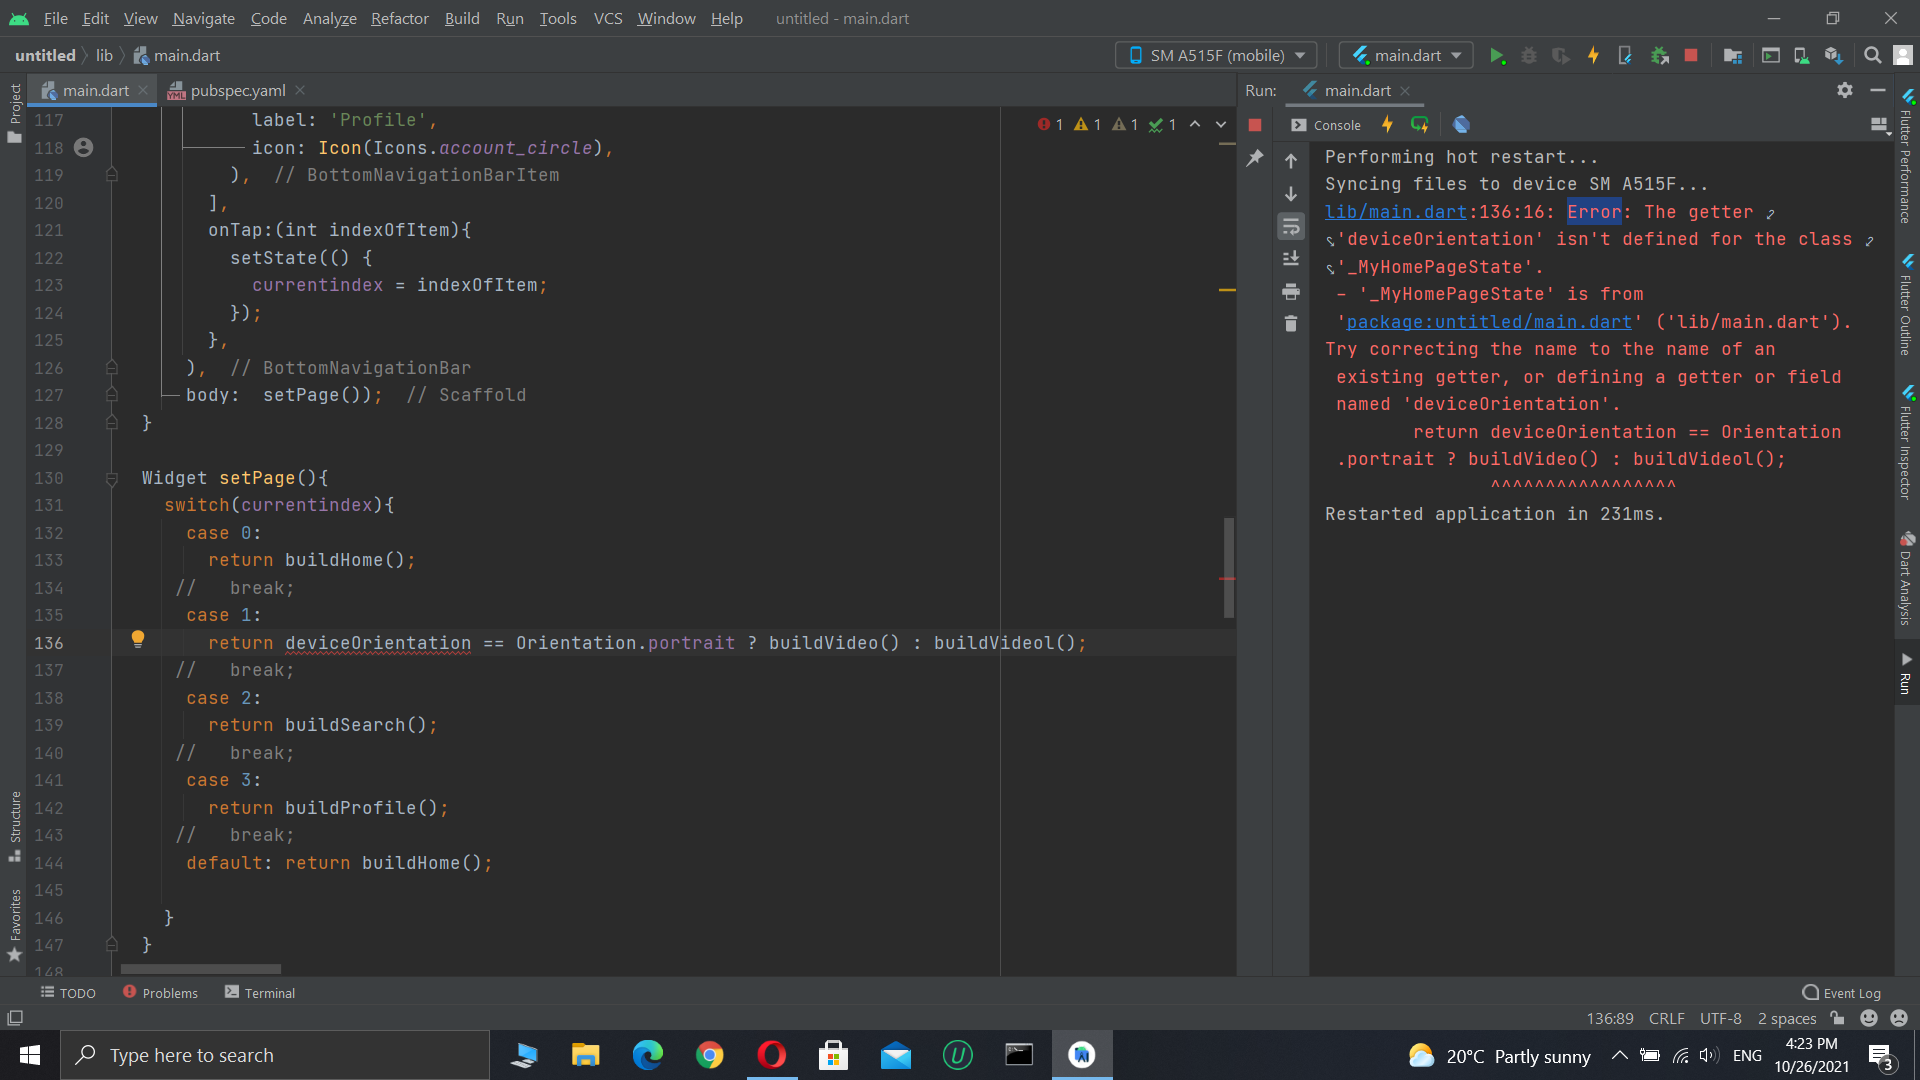
Task: Toggle tool window bars bottom-left icon
Action: click(x=15, y=1018)
